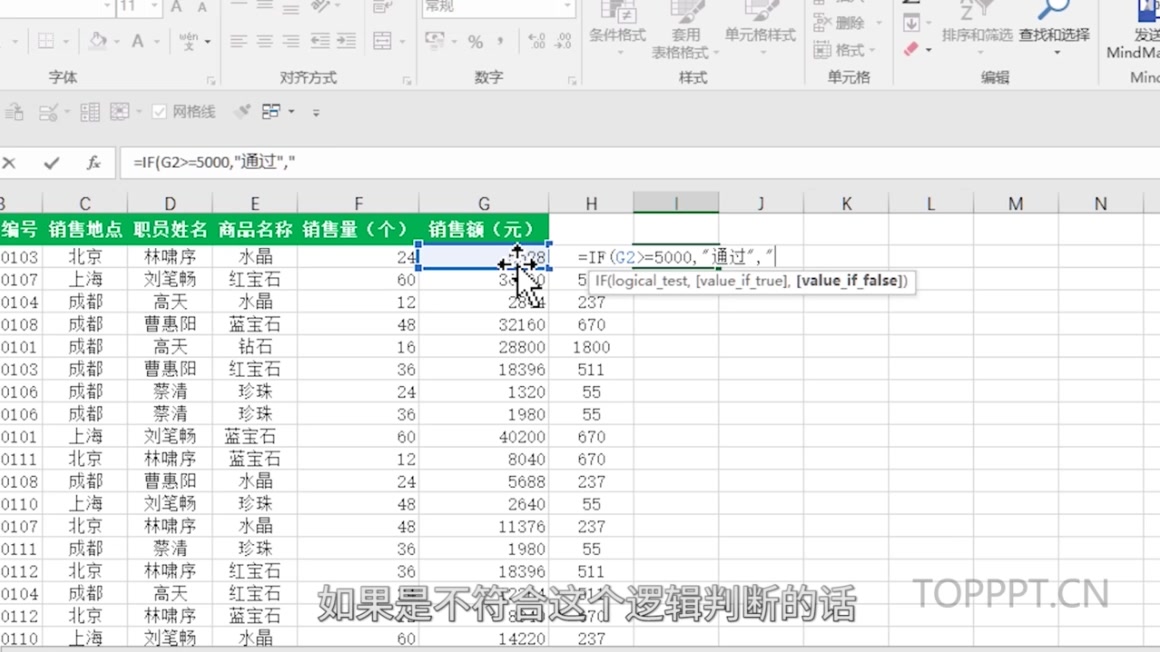Toggle middle vertical alignment

[x=264, y=8]
